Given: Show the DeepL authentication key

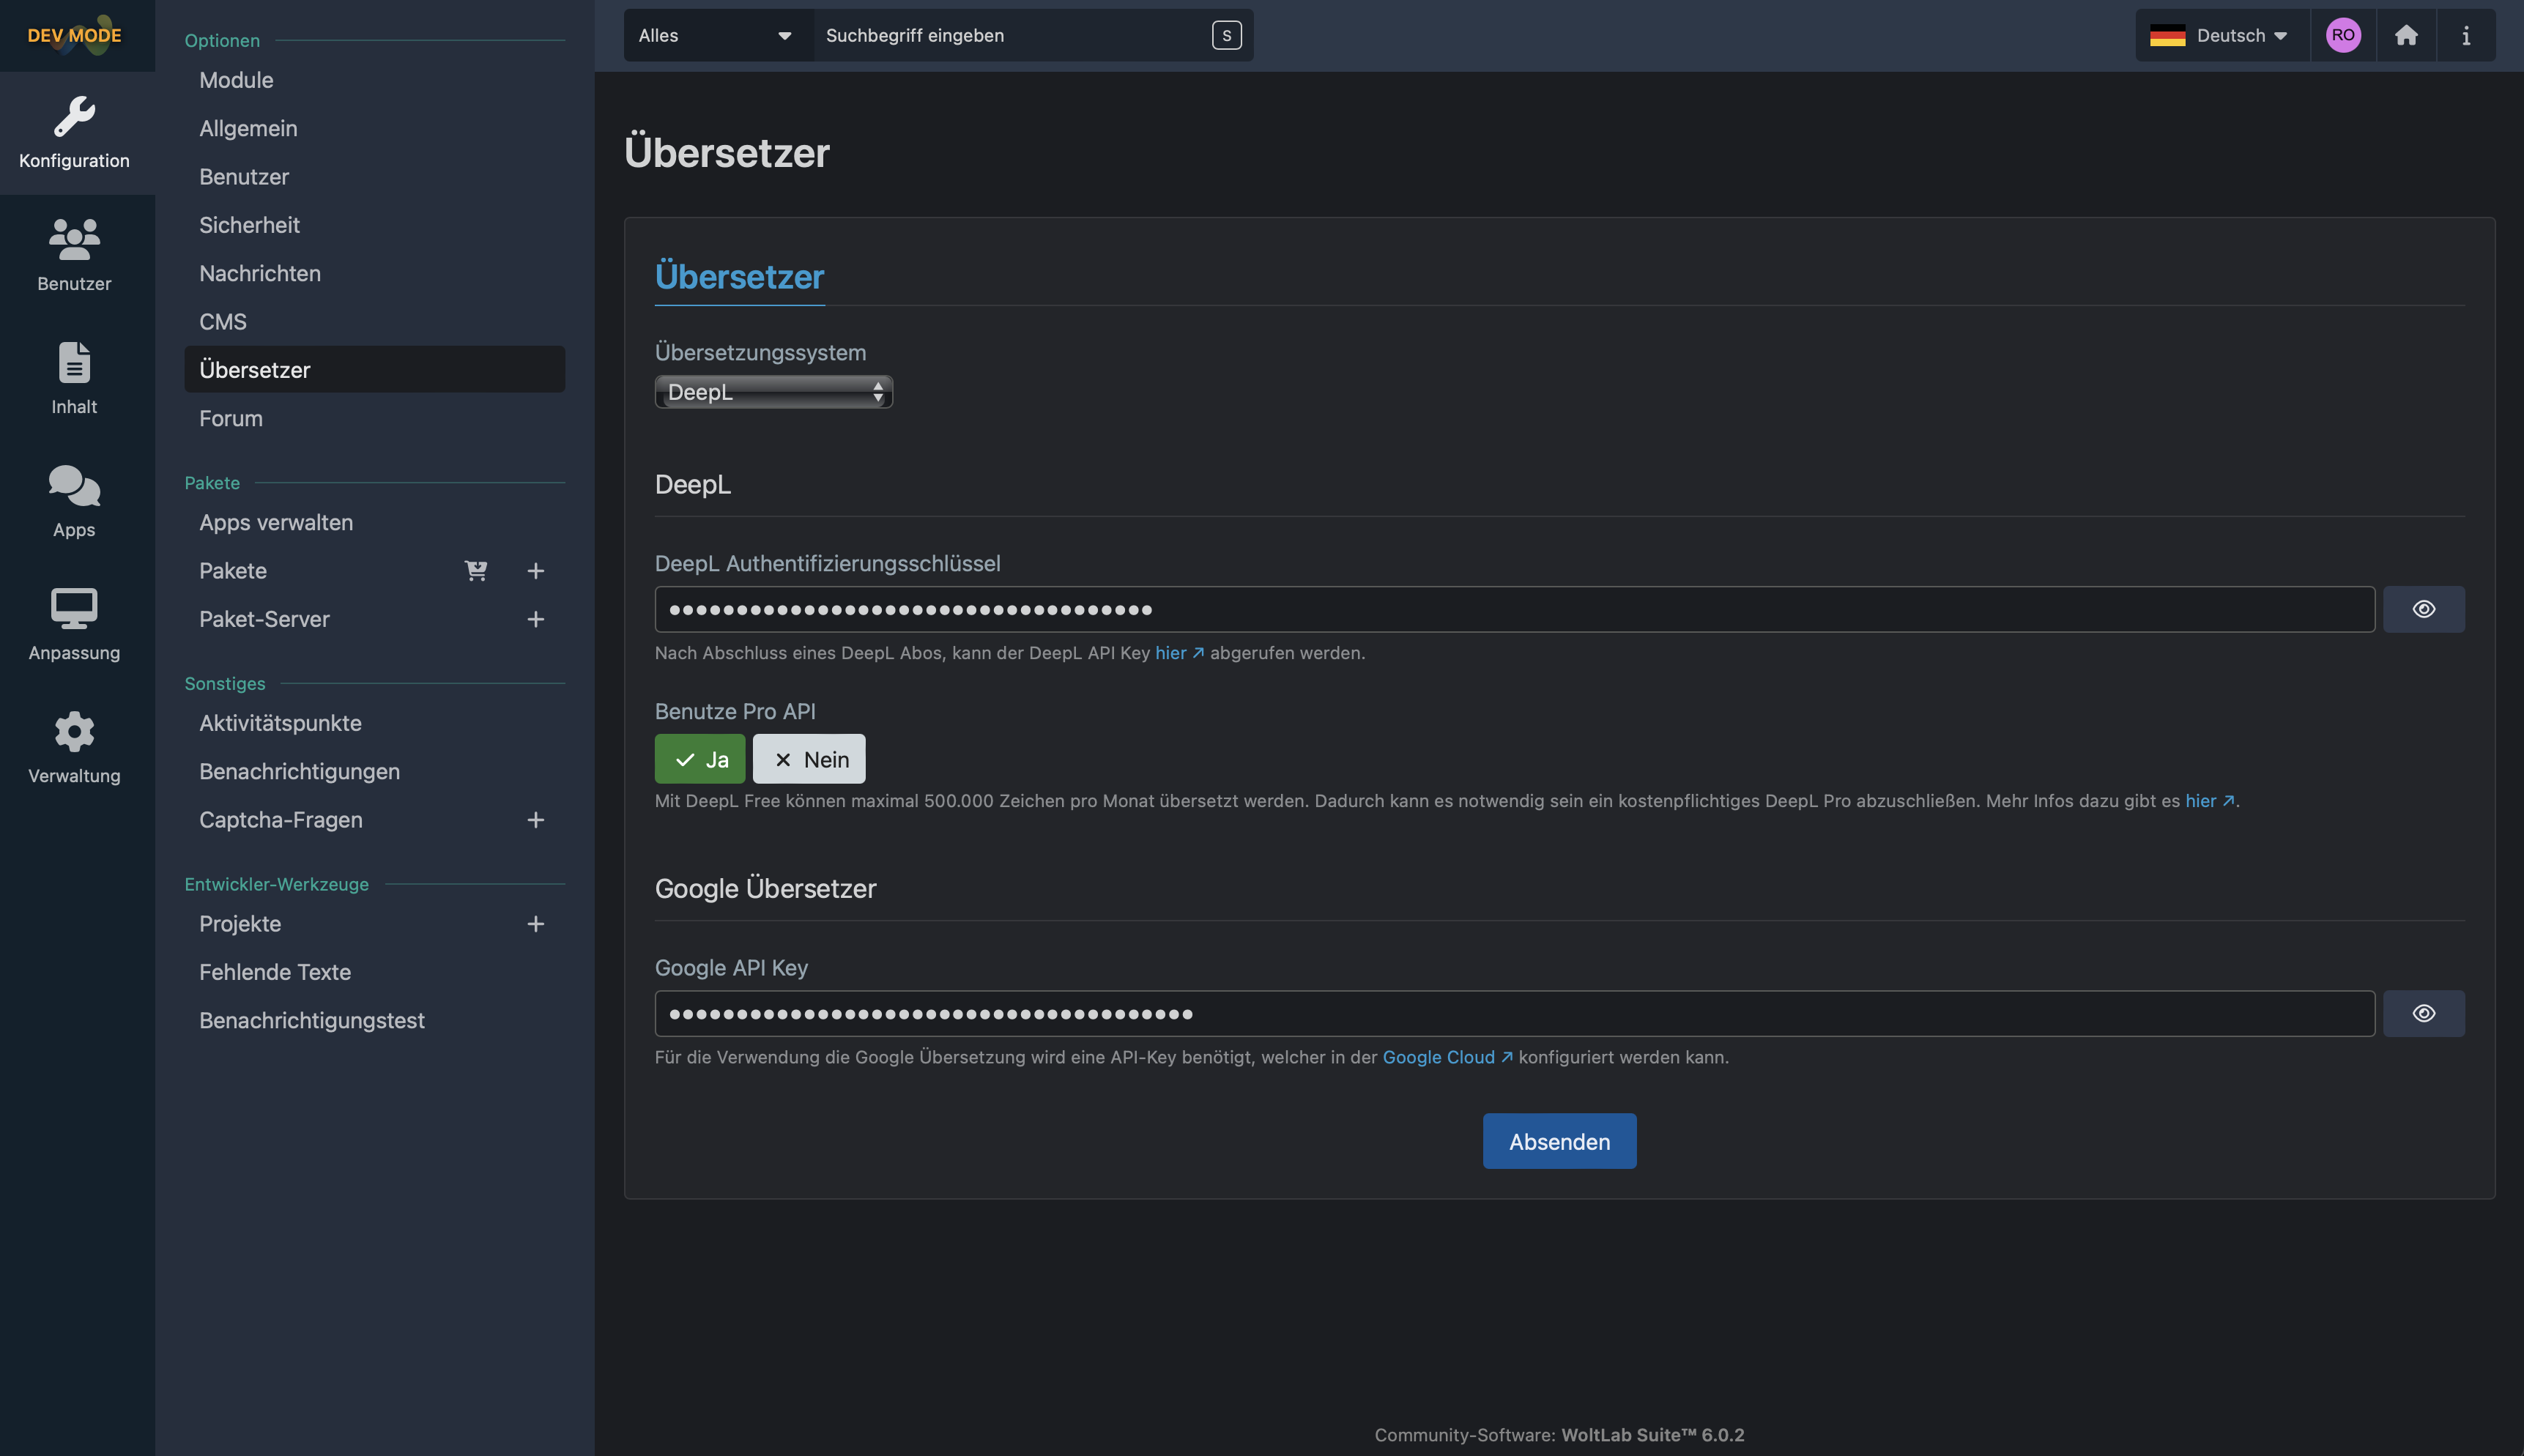Looking at the screenshot, I should click(2423, 609).
